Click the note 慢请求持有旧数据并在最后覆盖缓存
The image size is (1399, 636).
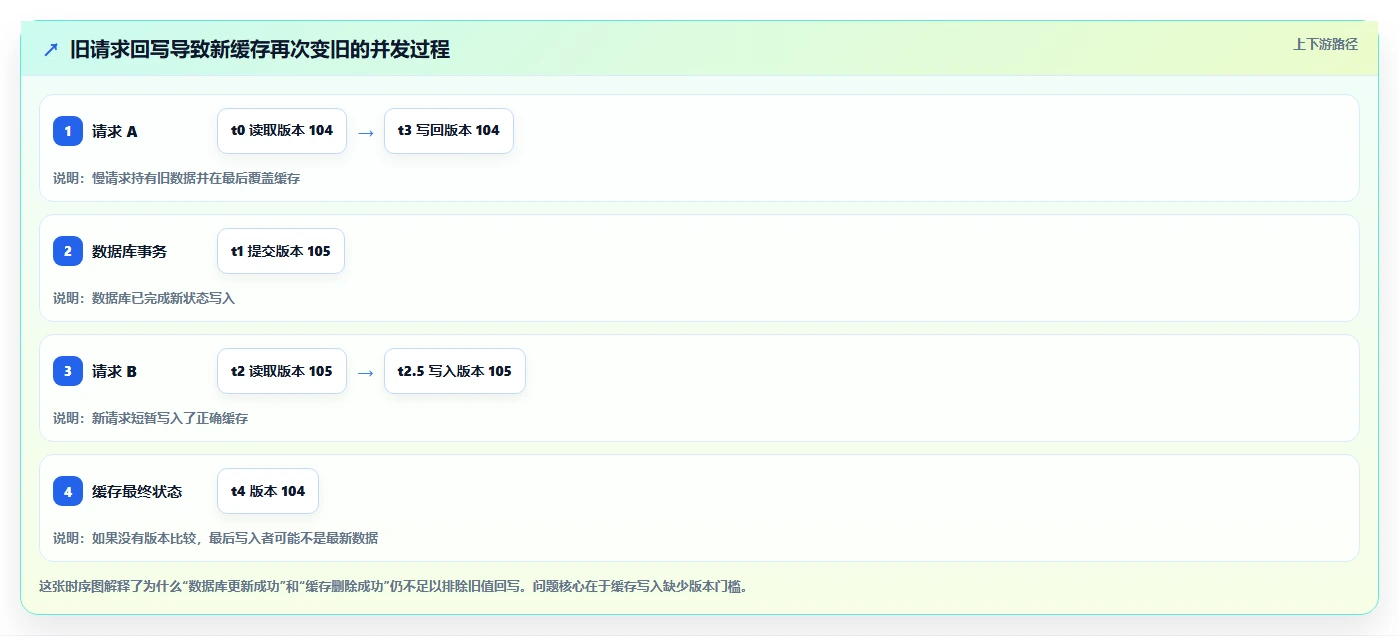point(176,178)
